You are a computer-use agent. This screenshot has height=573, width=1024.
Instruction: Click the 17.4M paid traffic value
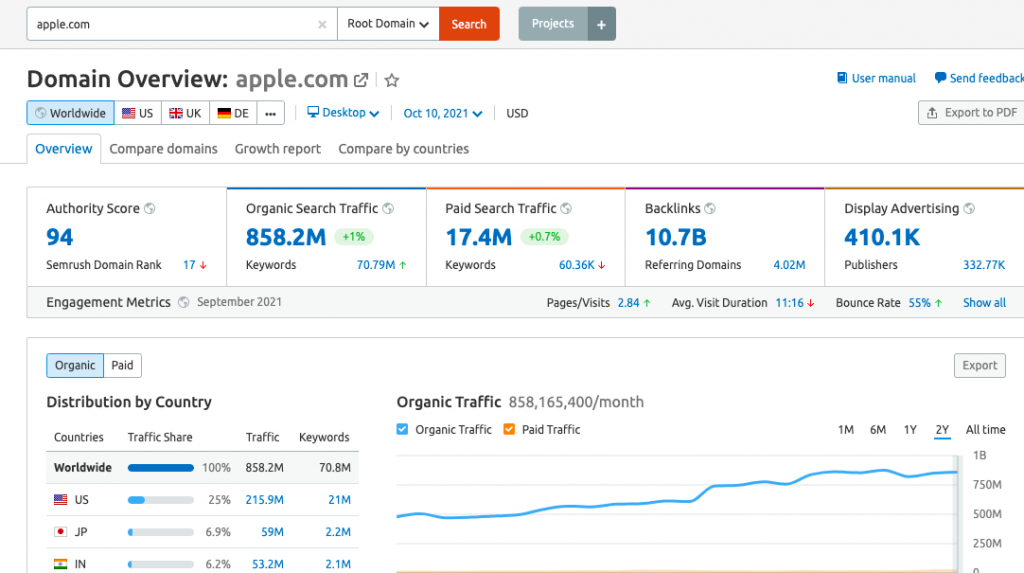[x=478, y=237]
